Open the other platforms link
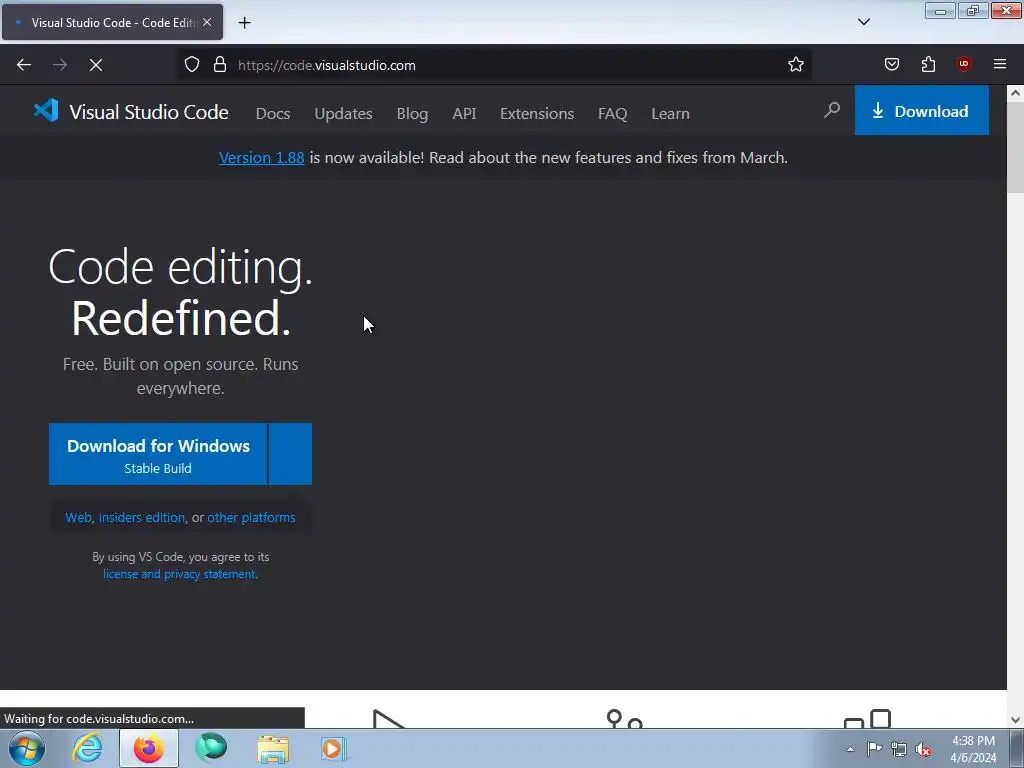1024x768 pixels. click(251, 517)
